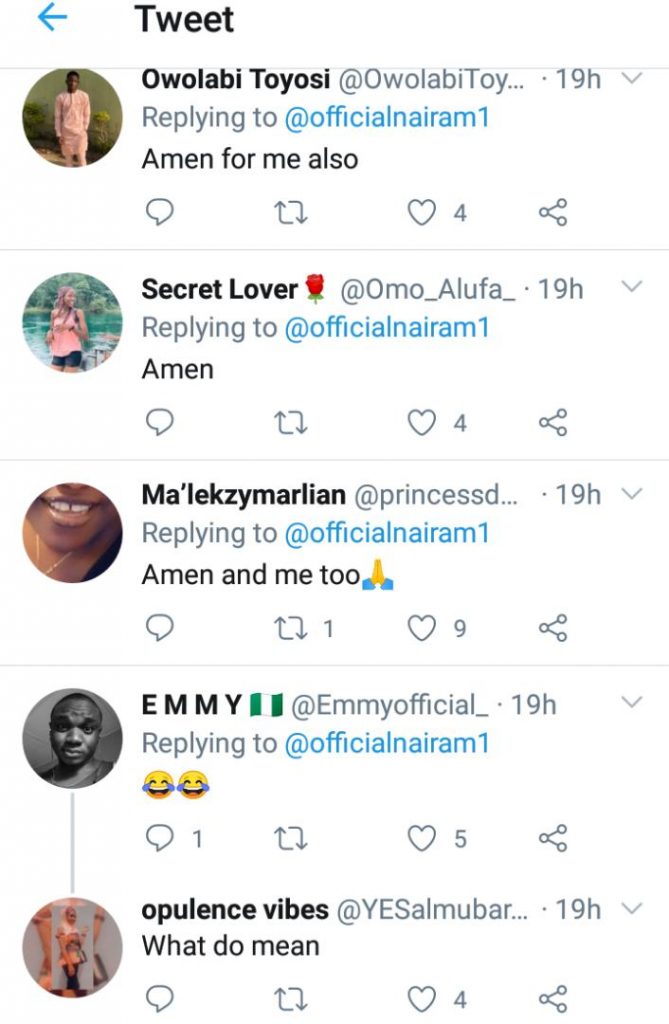The image size is (669, 1024).
Task: Open the chevron menu on EMMY's tweet
Action: pos(631,703)
